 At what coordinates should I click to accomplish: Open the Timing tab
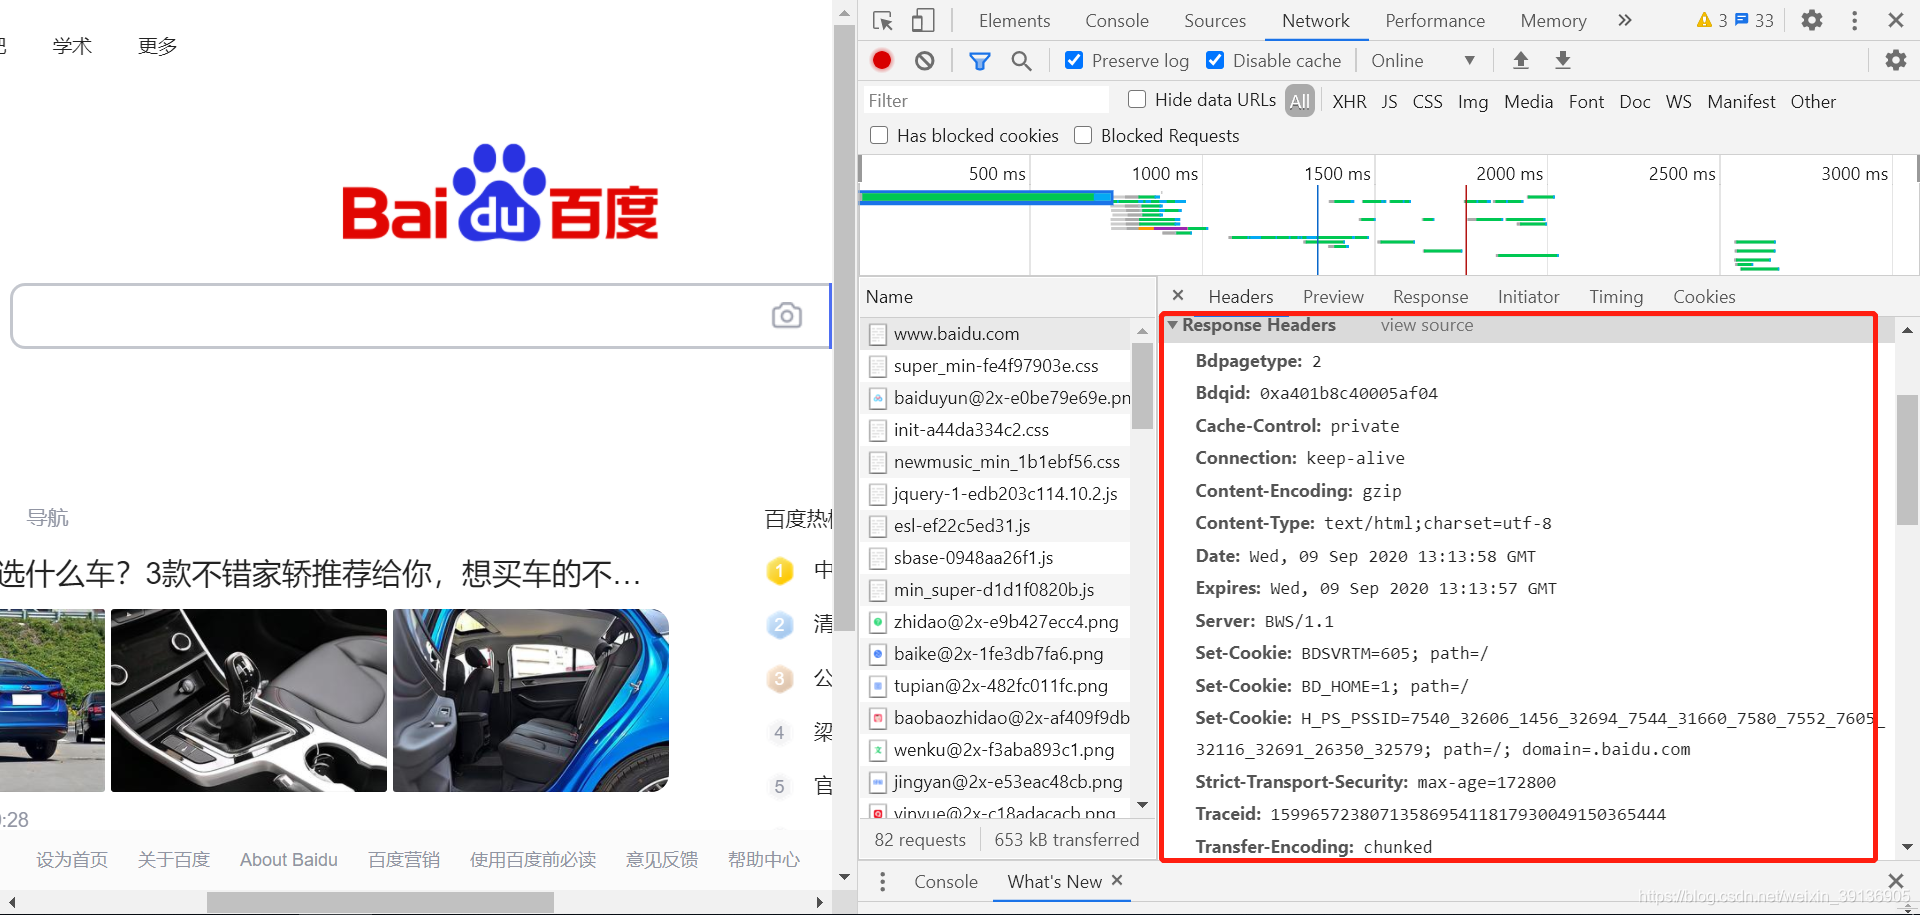tap(1616, 297)
